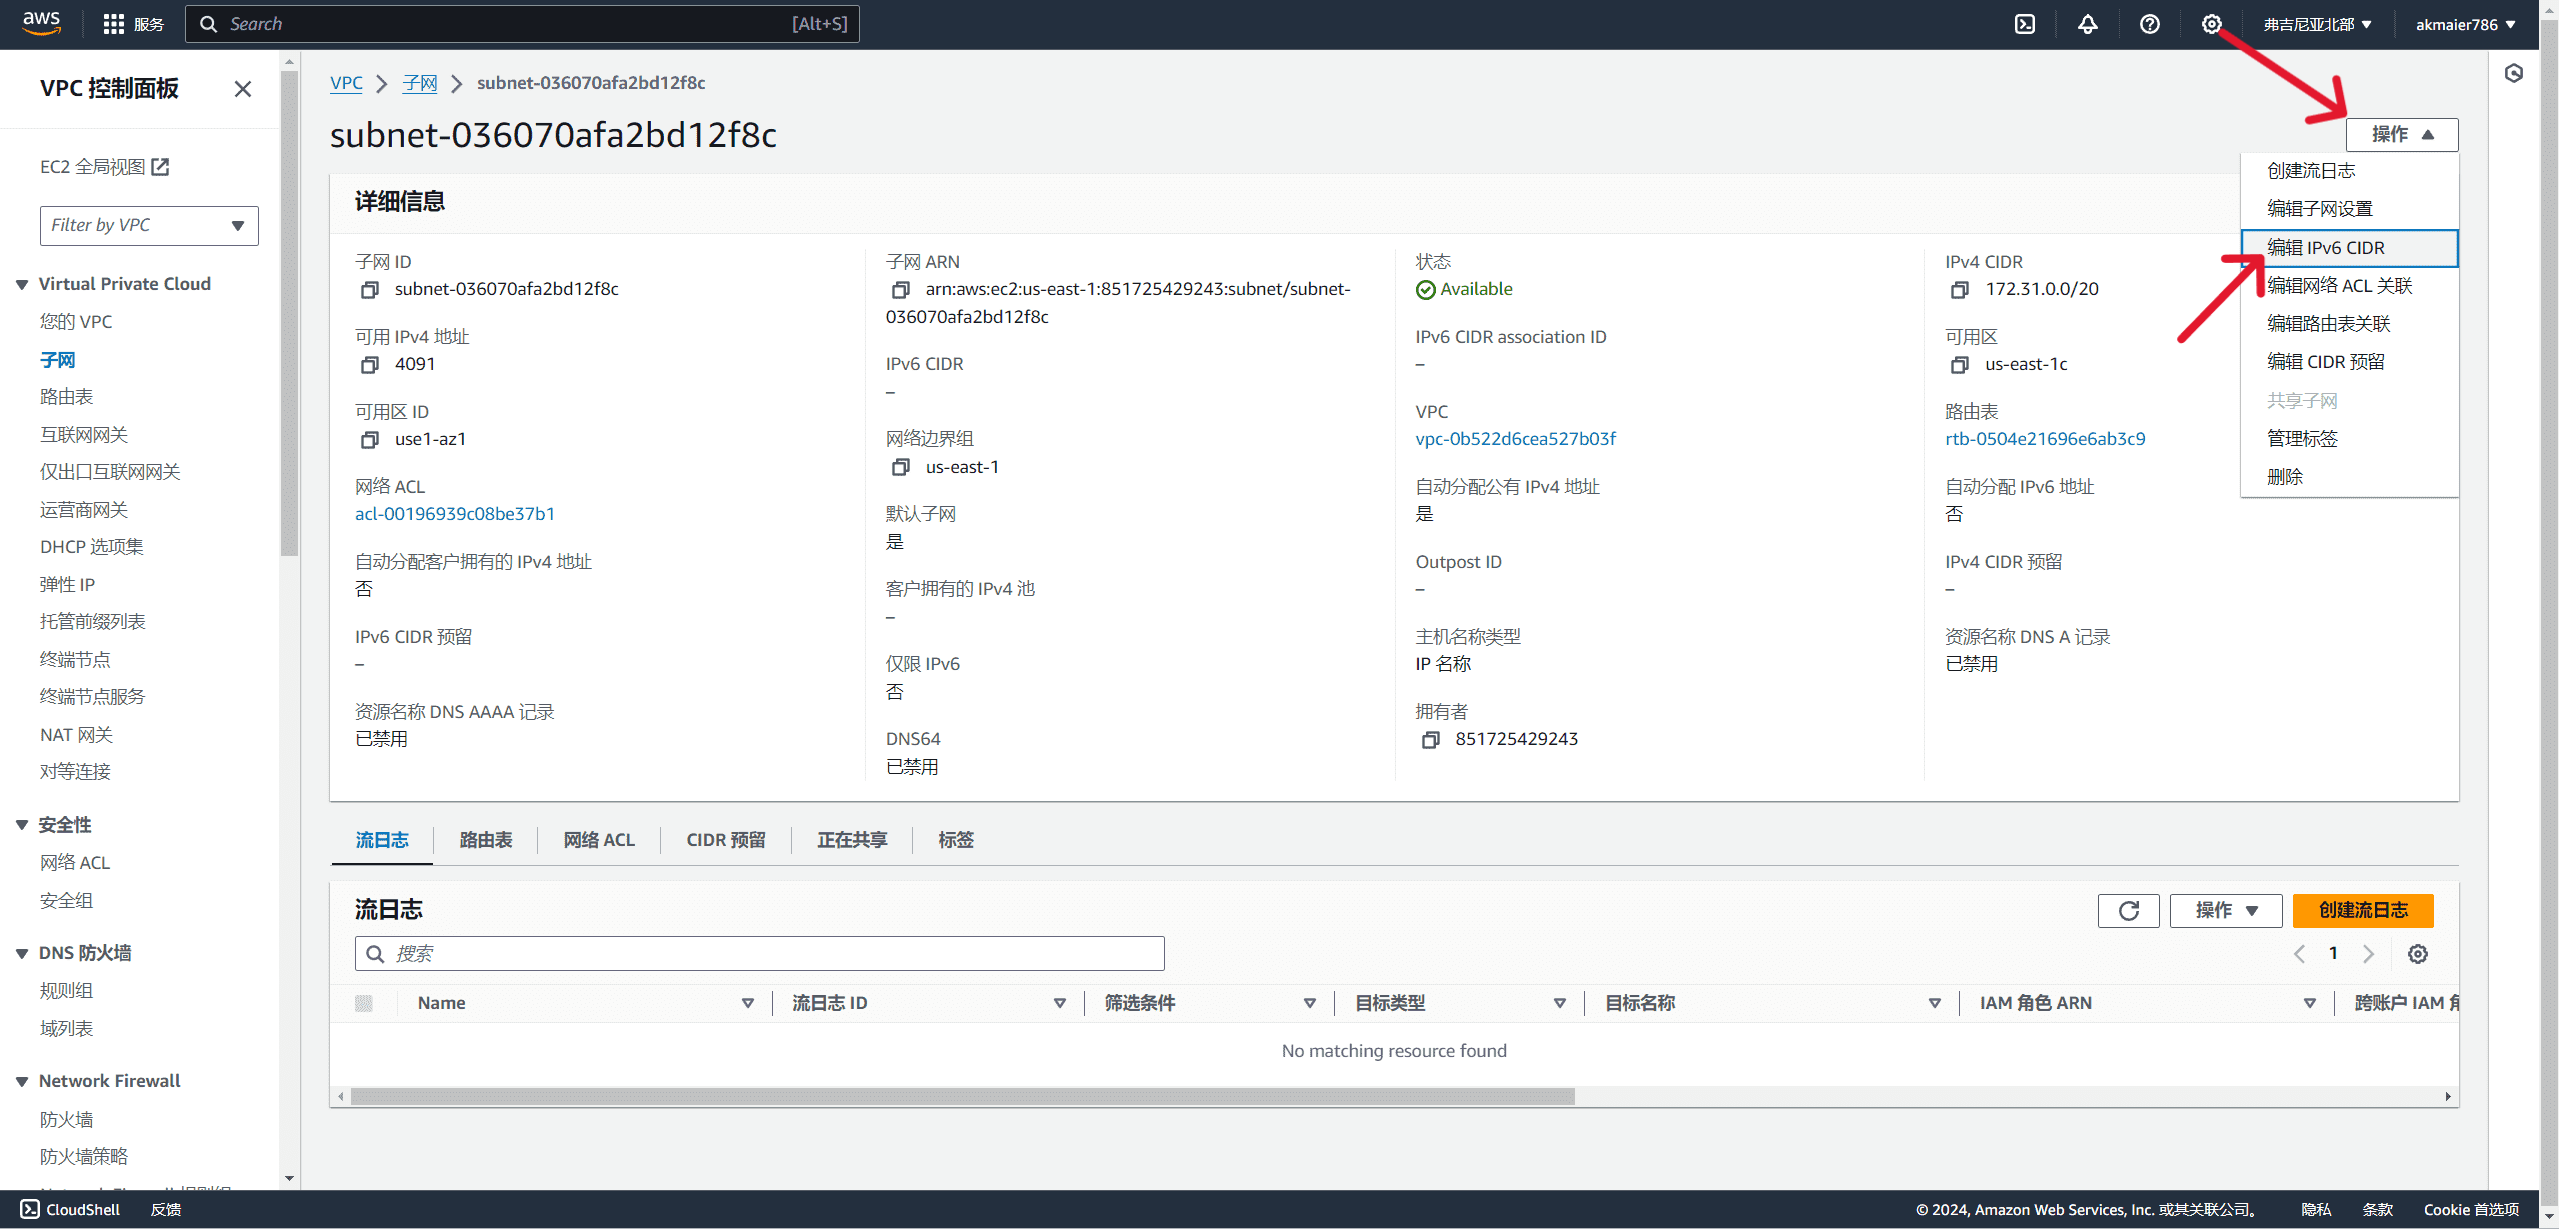Toggle the select-all checkbox in flow logs table
The width and height of the screenshot is (2559, 1229).
(x=364, y=1003)
